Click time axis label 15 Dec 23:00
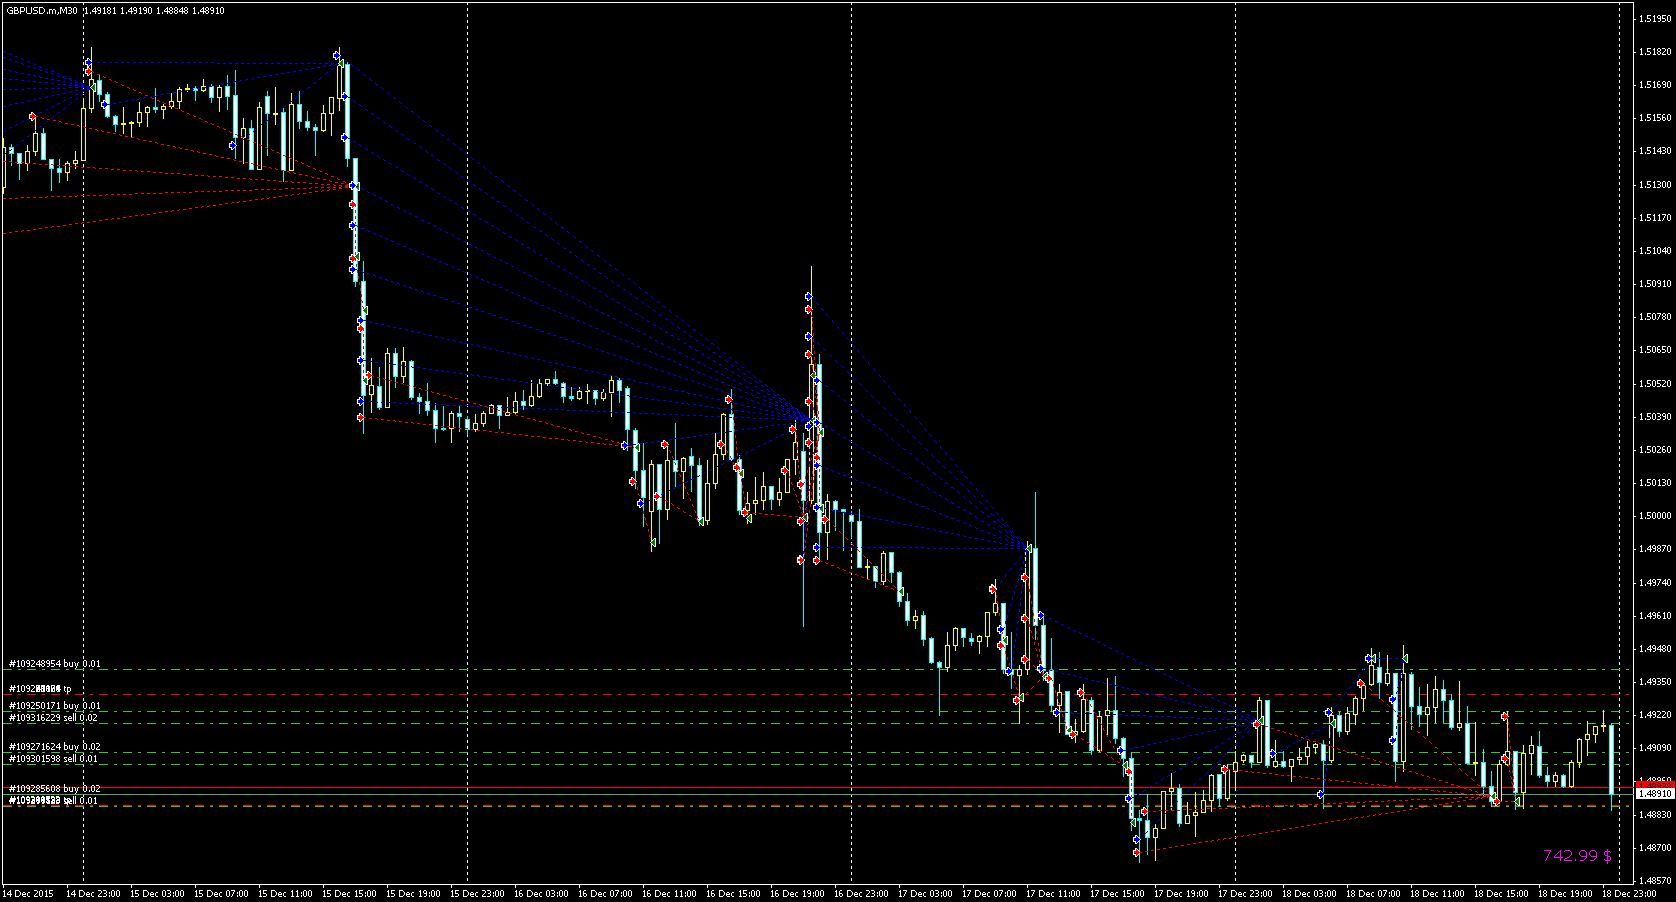Screen dimensions: 1676x902 pos(477,893)
